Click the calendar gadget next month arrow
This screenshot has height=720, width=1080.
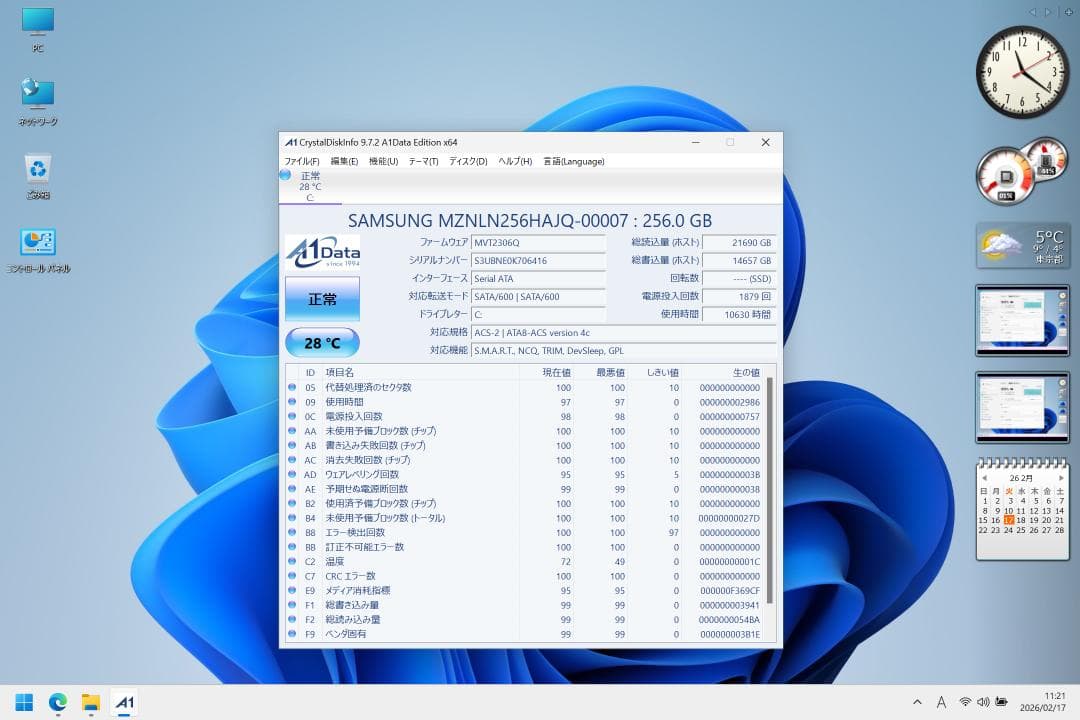pos(1061,477)
